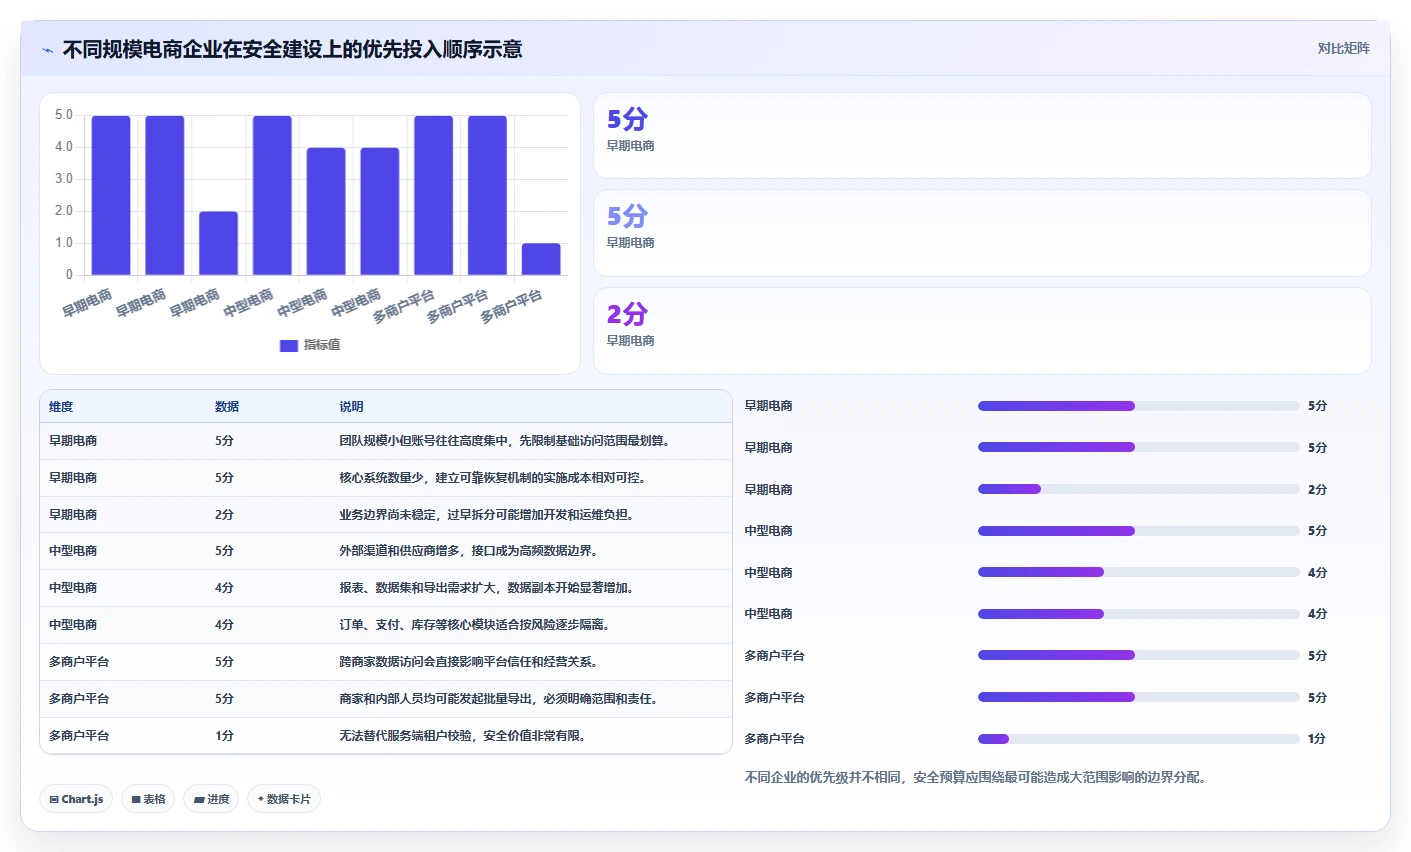Click the 表格 tag chip
The height and width of the screenshot is (852, 1411).
(x=148, y=799)
